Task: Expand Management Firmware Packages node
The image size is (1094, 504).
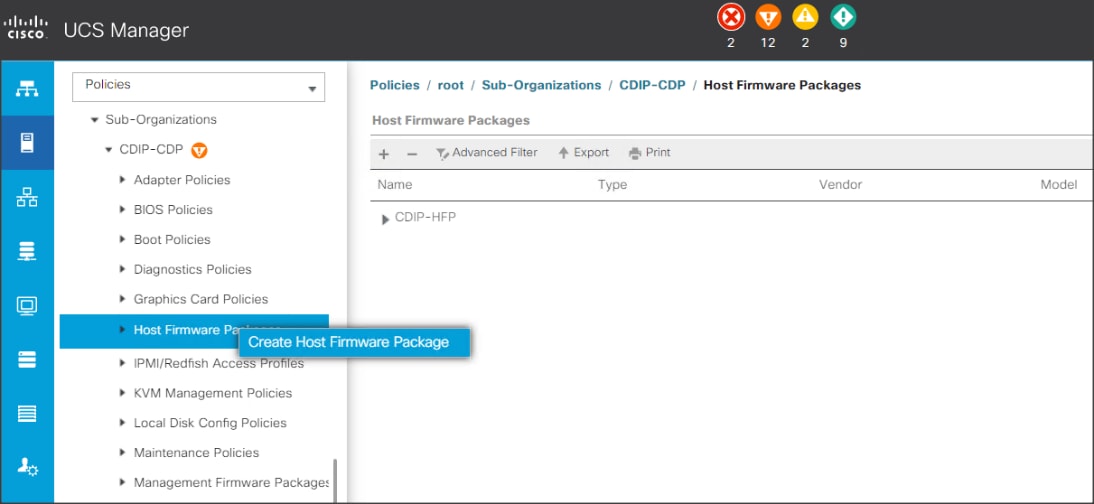Action: tap(123, 482)
